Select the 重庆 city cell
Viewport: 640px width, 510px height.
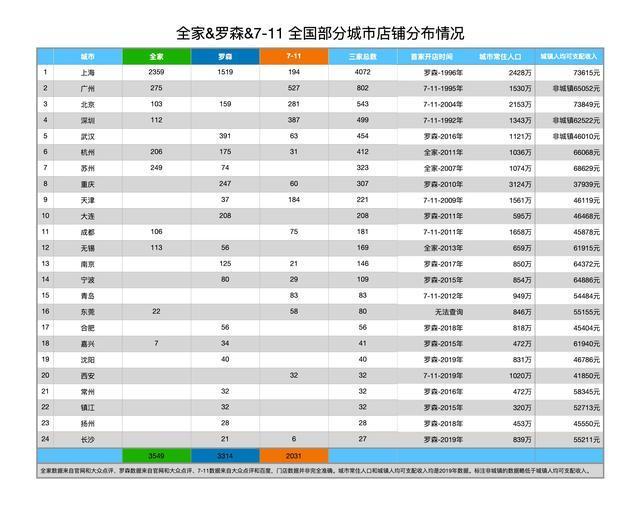pos(87,184)
